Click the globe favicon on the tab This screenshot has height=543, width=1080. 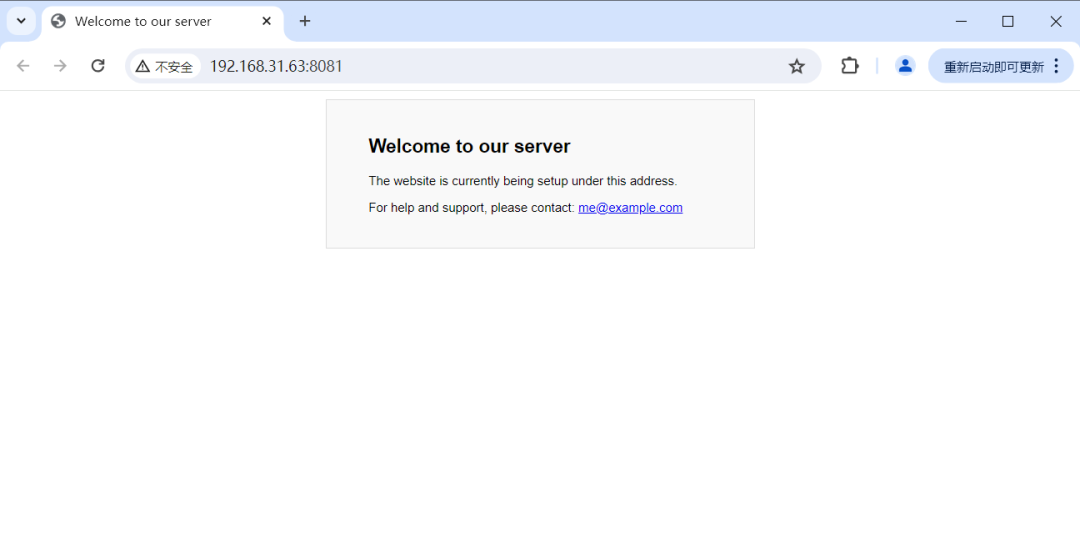point(59,21)
